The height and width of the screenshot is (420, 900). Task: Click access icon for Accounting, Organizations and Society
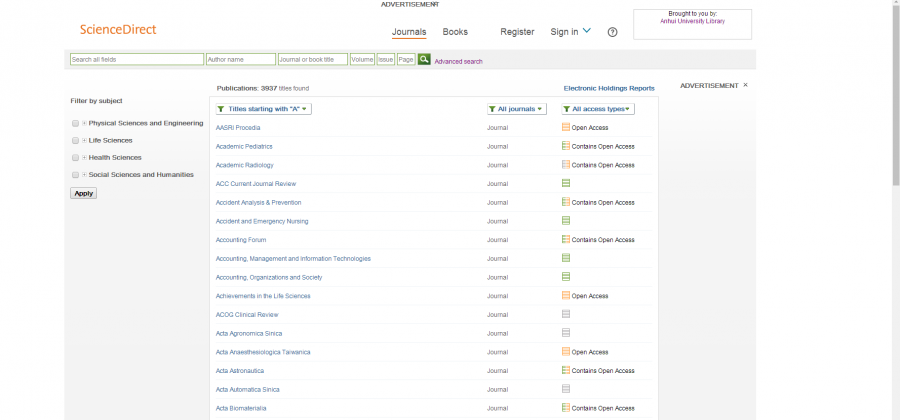566,277
